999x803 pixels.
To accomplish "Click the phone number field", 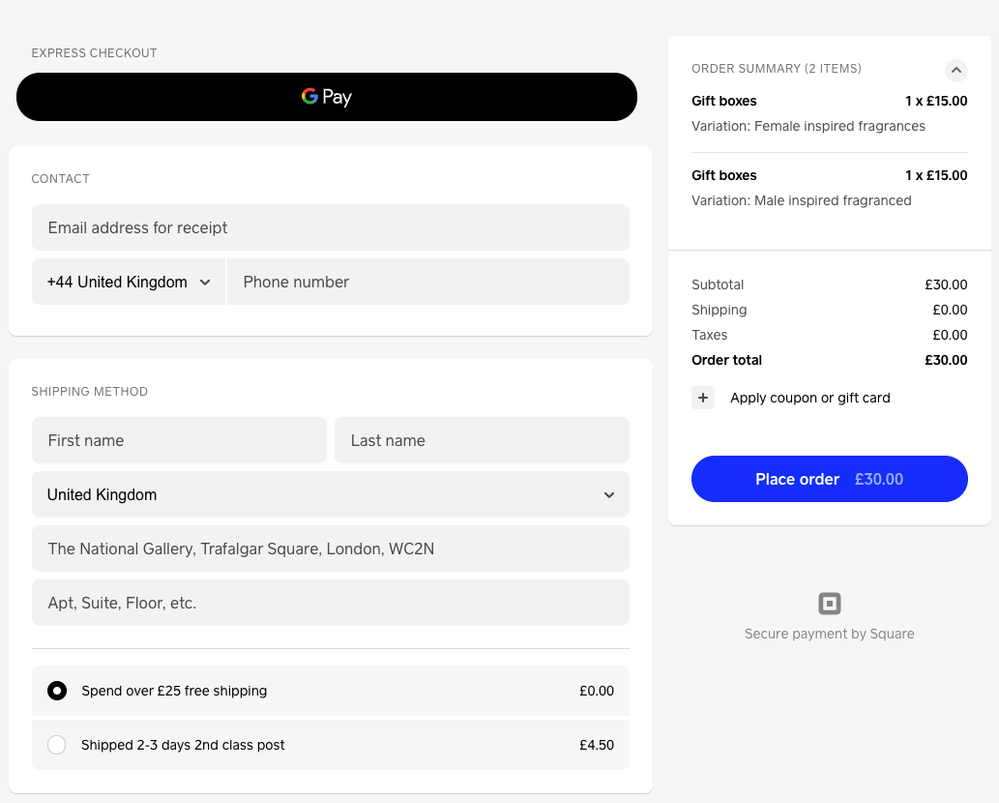I will point(428,281).
